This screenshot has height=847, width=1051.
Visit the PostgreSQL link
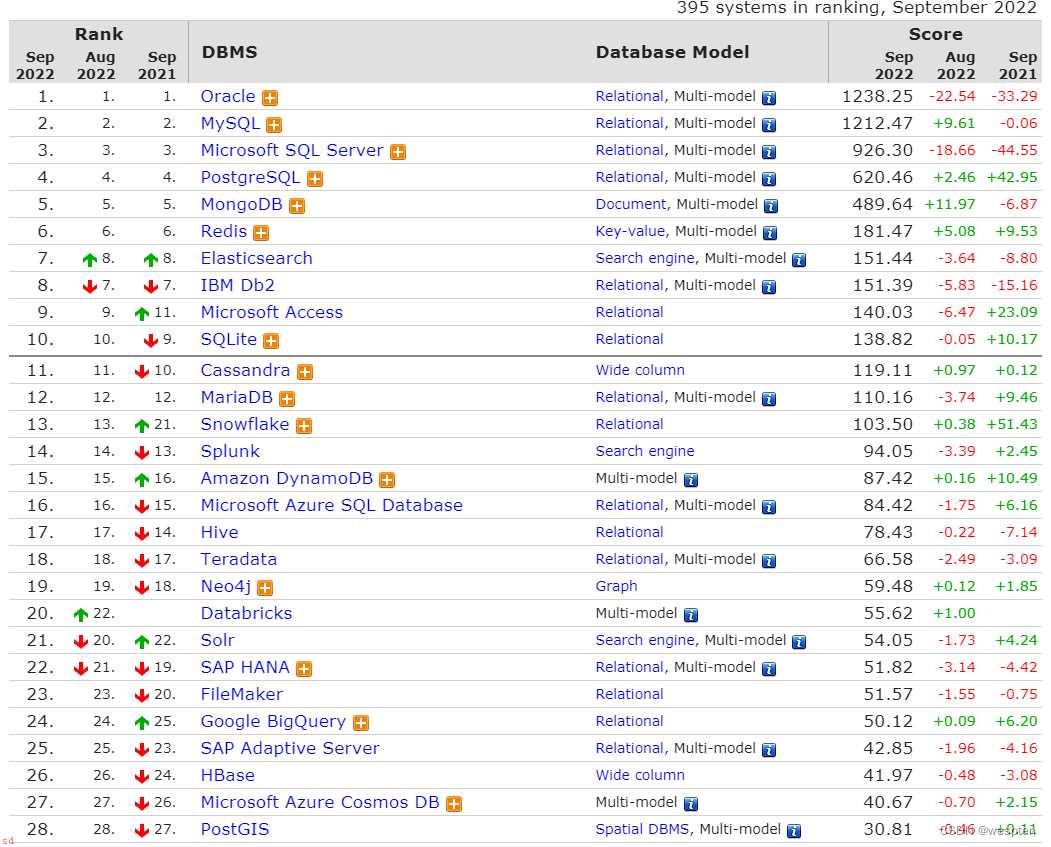251,178
